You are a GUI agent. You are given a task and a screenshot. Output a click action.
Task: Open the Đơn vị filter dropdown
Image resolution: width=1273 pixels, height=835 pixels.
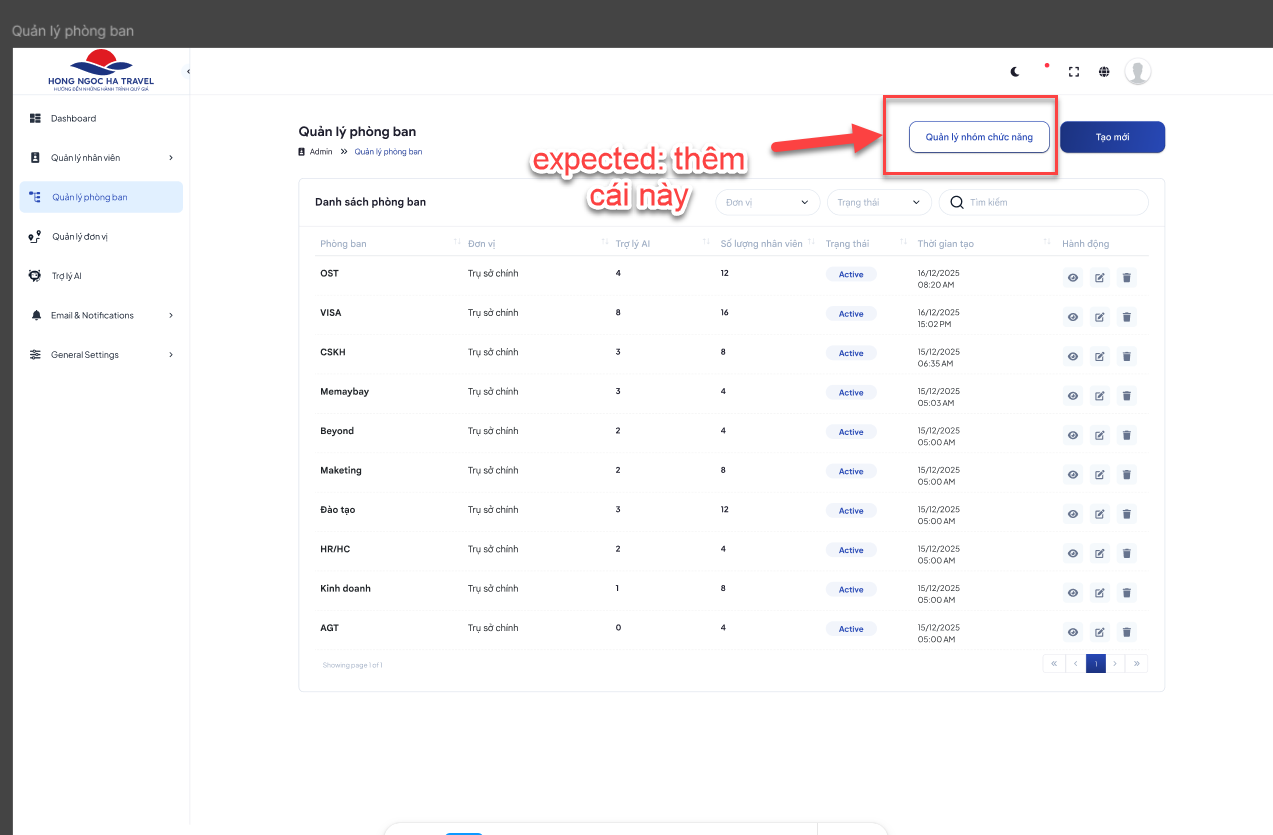767,202
